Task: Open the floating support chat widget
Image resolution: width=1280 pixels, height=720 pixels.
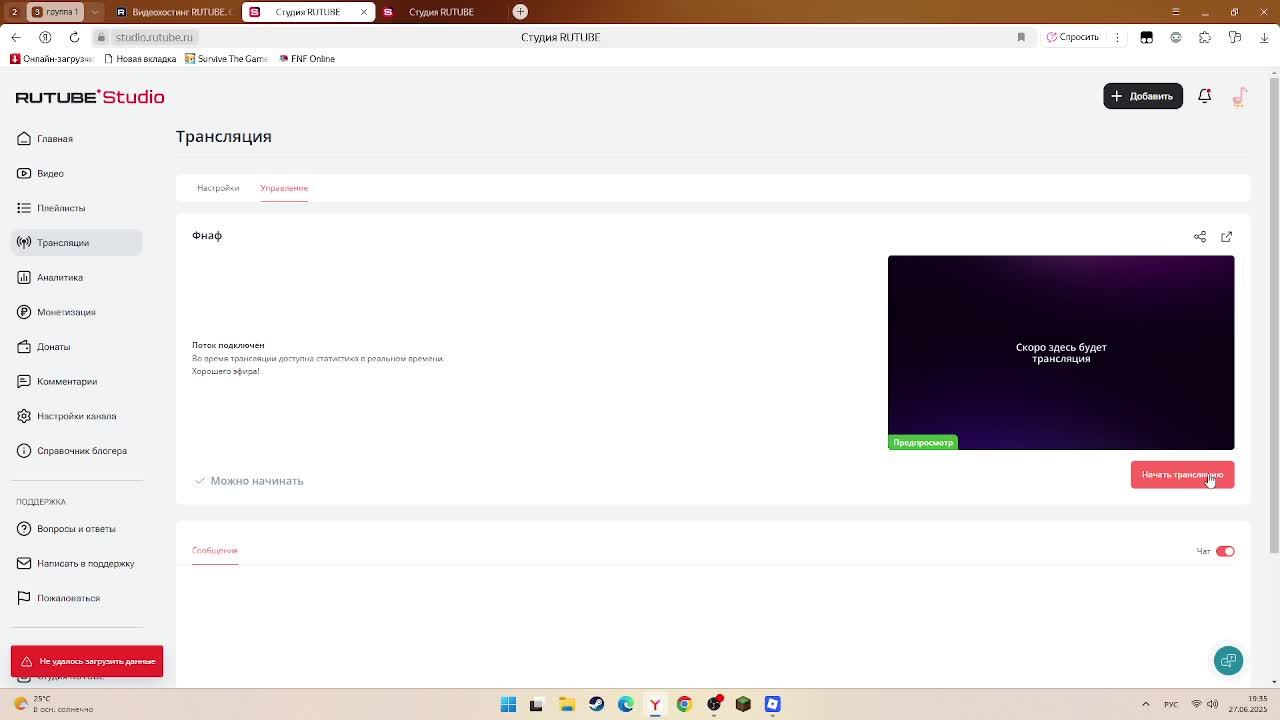Action: (1229, 660)
